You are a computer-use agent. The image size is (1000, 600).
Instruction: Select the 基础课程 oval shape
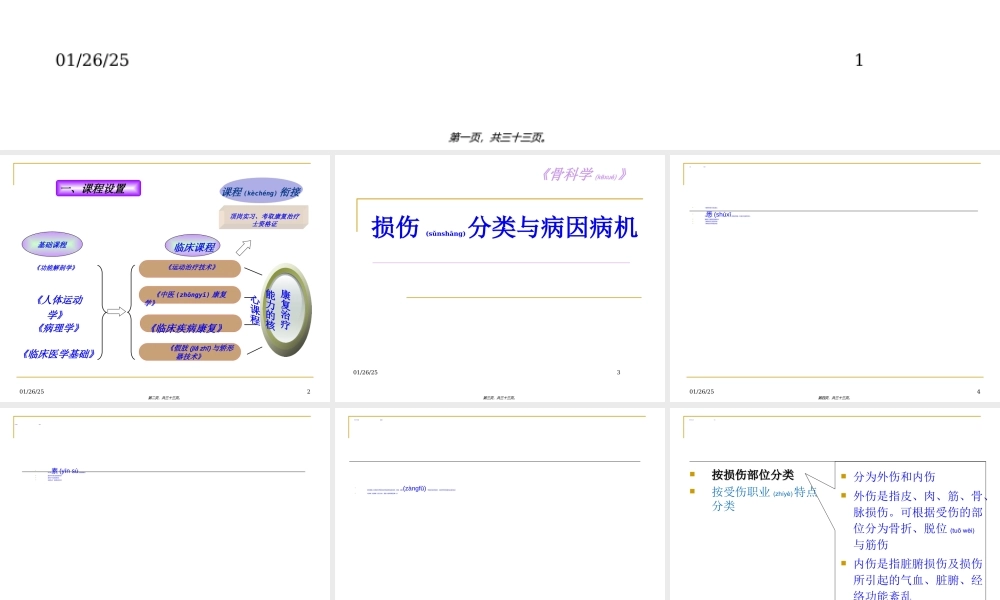point(52,244)
